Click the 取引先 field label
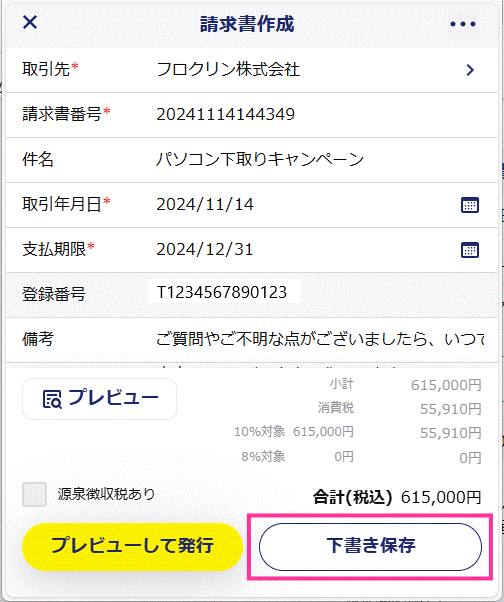Screen dimensions: 504x602 (x=46, y=69)
